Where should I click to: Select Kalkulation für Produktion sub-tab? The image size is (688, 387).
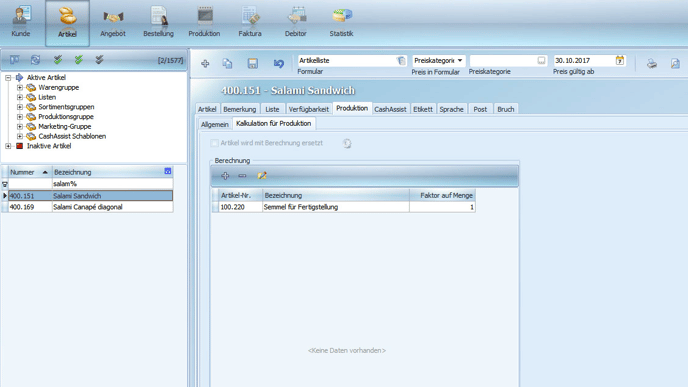point(274,124)
